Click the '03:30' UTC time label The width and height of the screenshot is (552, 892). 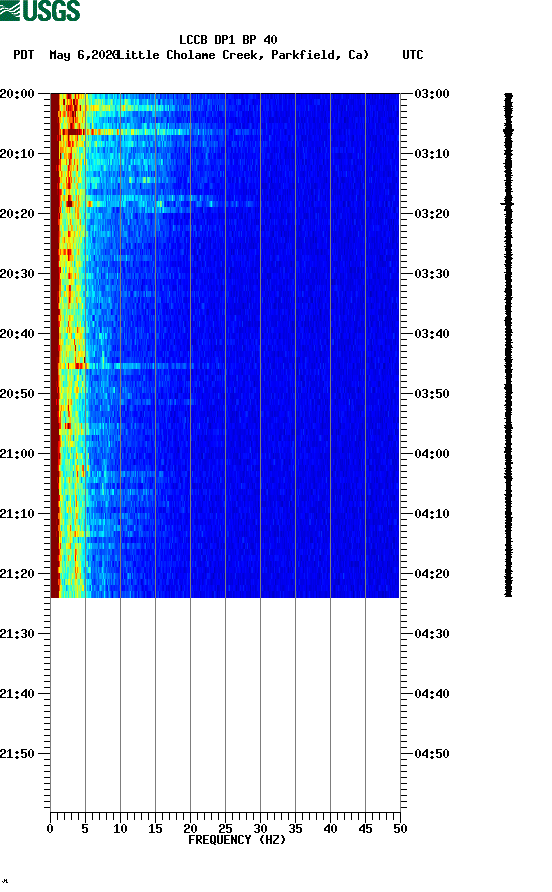pos(432,274)
